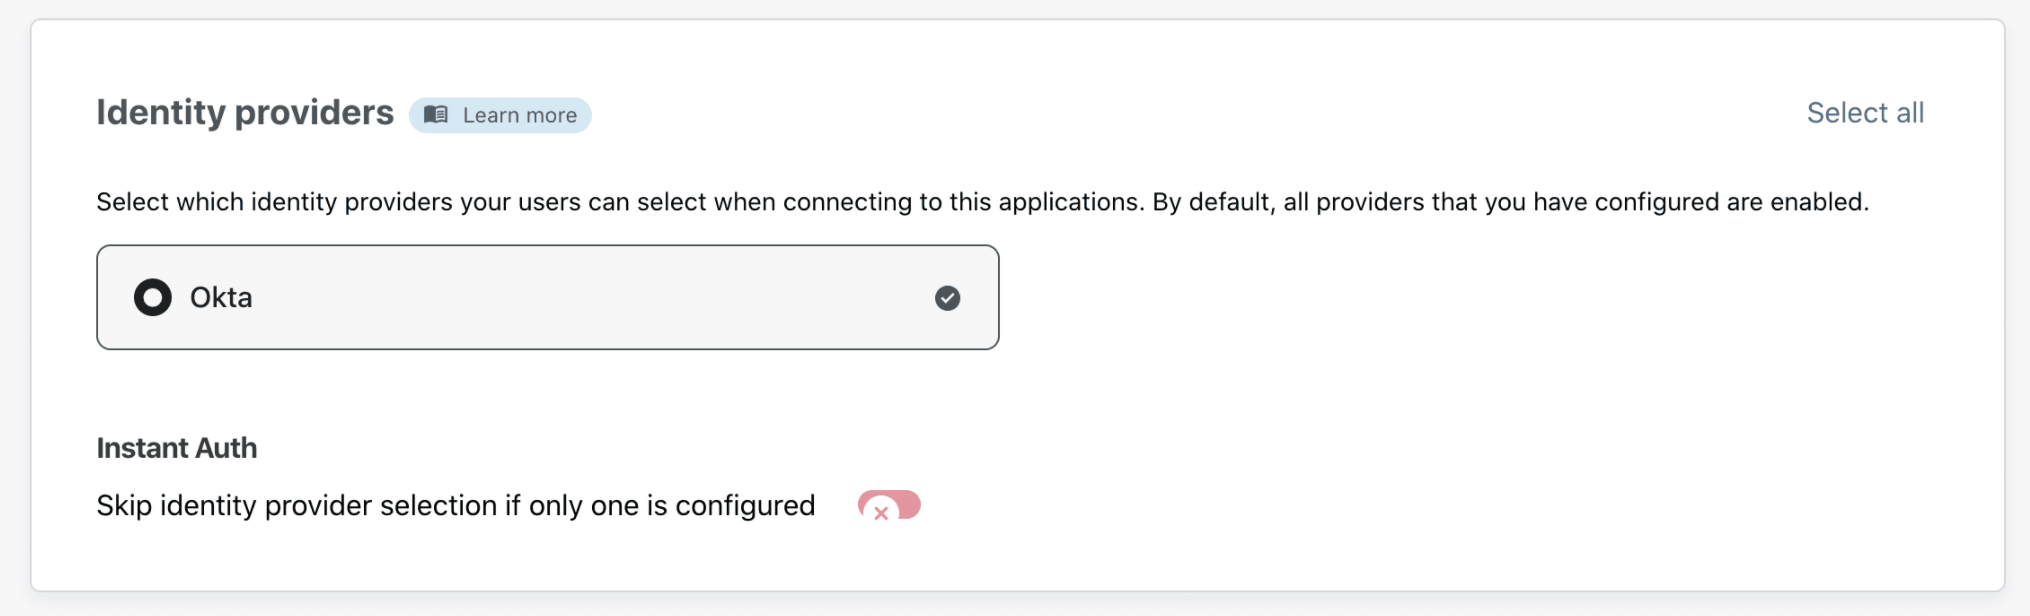Toggle skip identity provider selection setting

point(889,506)
